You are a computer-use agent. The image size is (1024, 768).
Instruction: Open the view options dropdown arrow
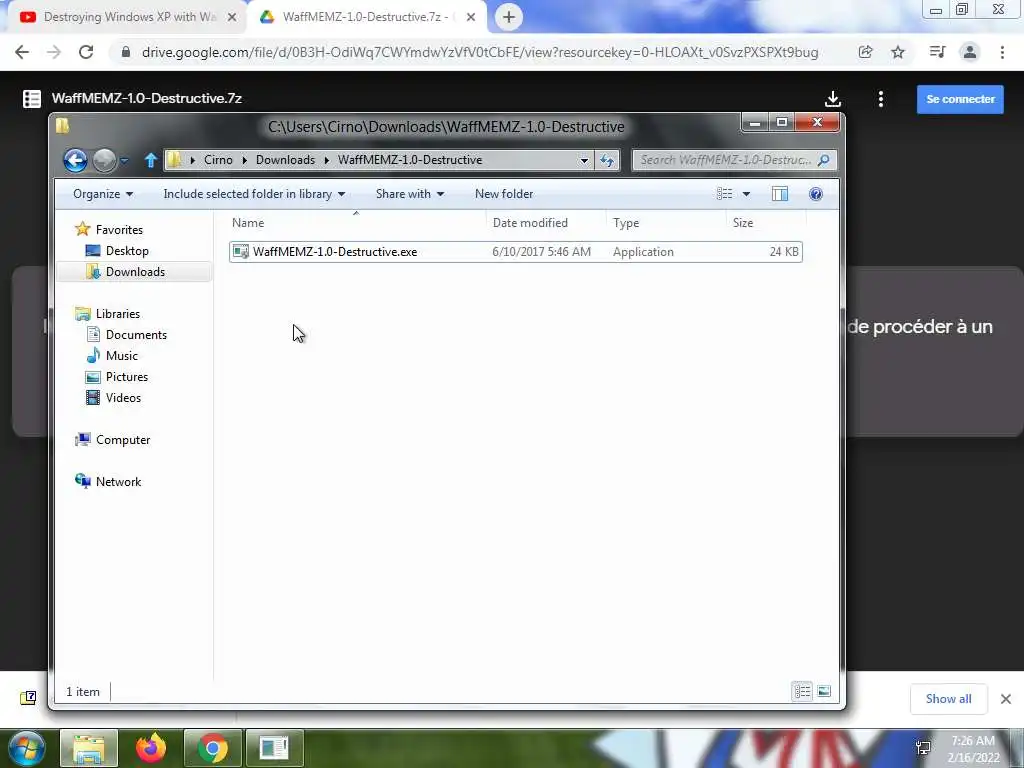746,194
